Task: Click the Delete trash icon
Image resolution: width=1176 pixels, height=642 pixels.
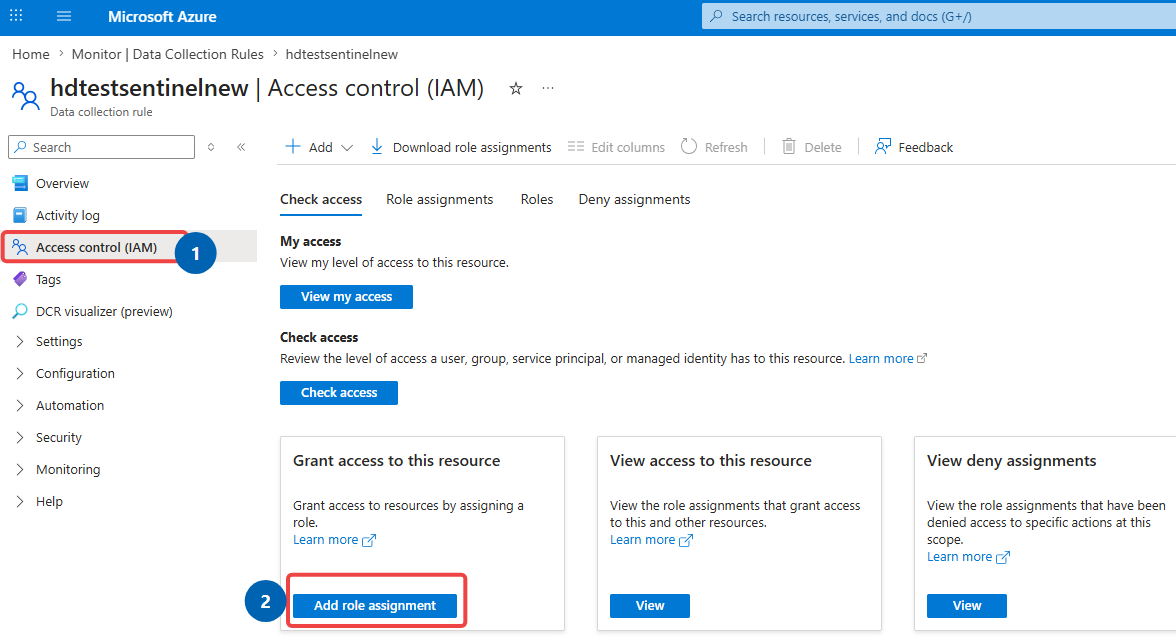Action: point(788,146)
